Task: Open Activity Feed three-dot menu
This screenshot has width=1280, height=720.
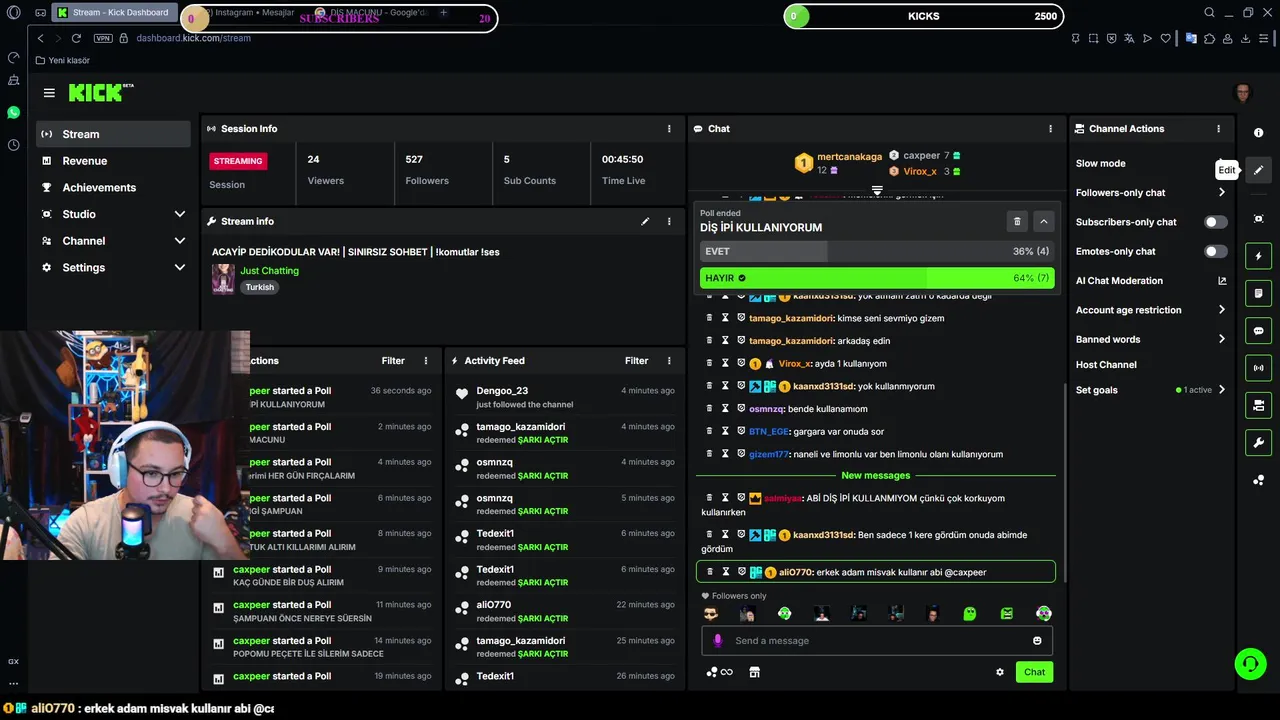Action: pos(669,361)
